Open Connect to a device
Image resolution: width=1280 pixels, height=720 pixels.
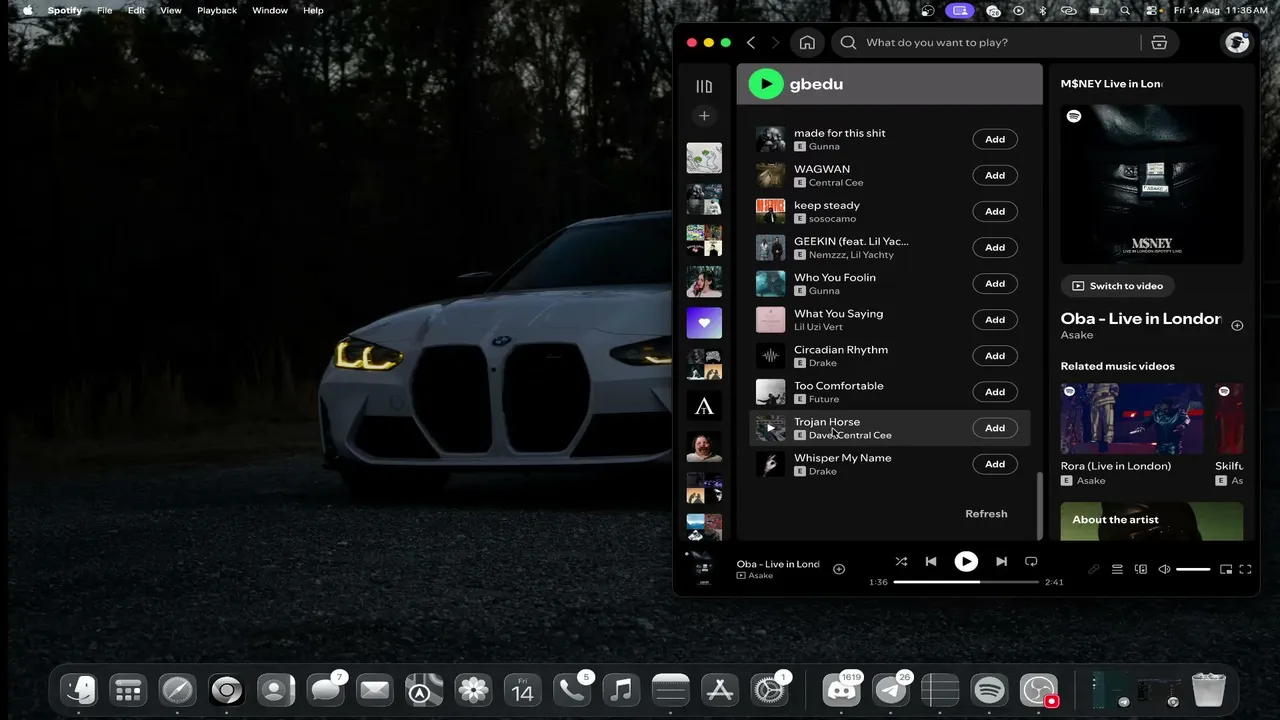1141,570
